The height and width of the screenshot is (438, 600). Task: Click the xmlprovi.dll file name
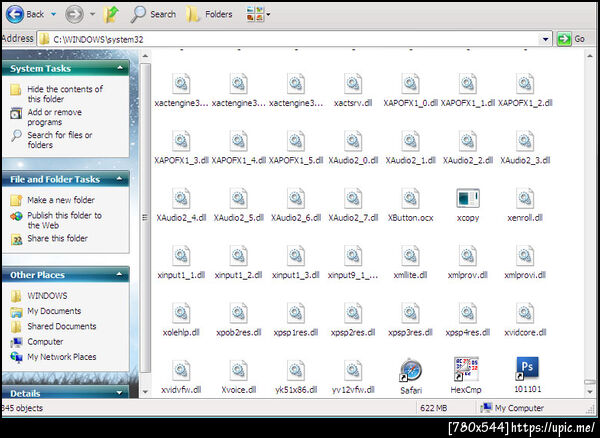tap(525, 275)
